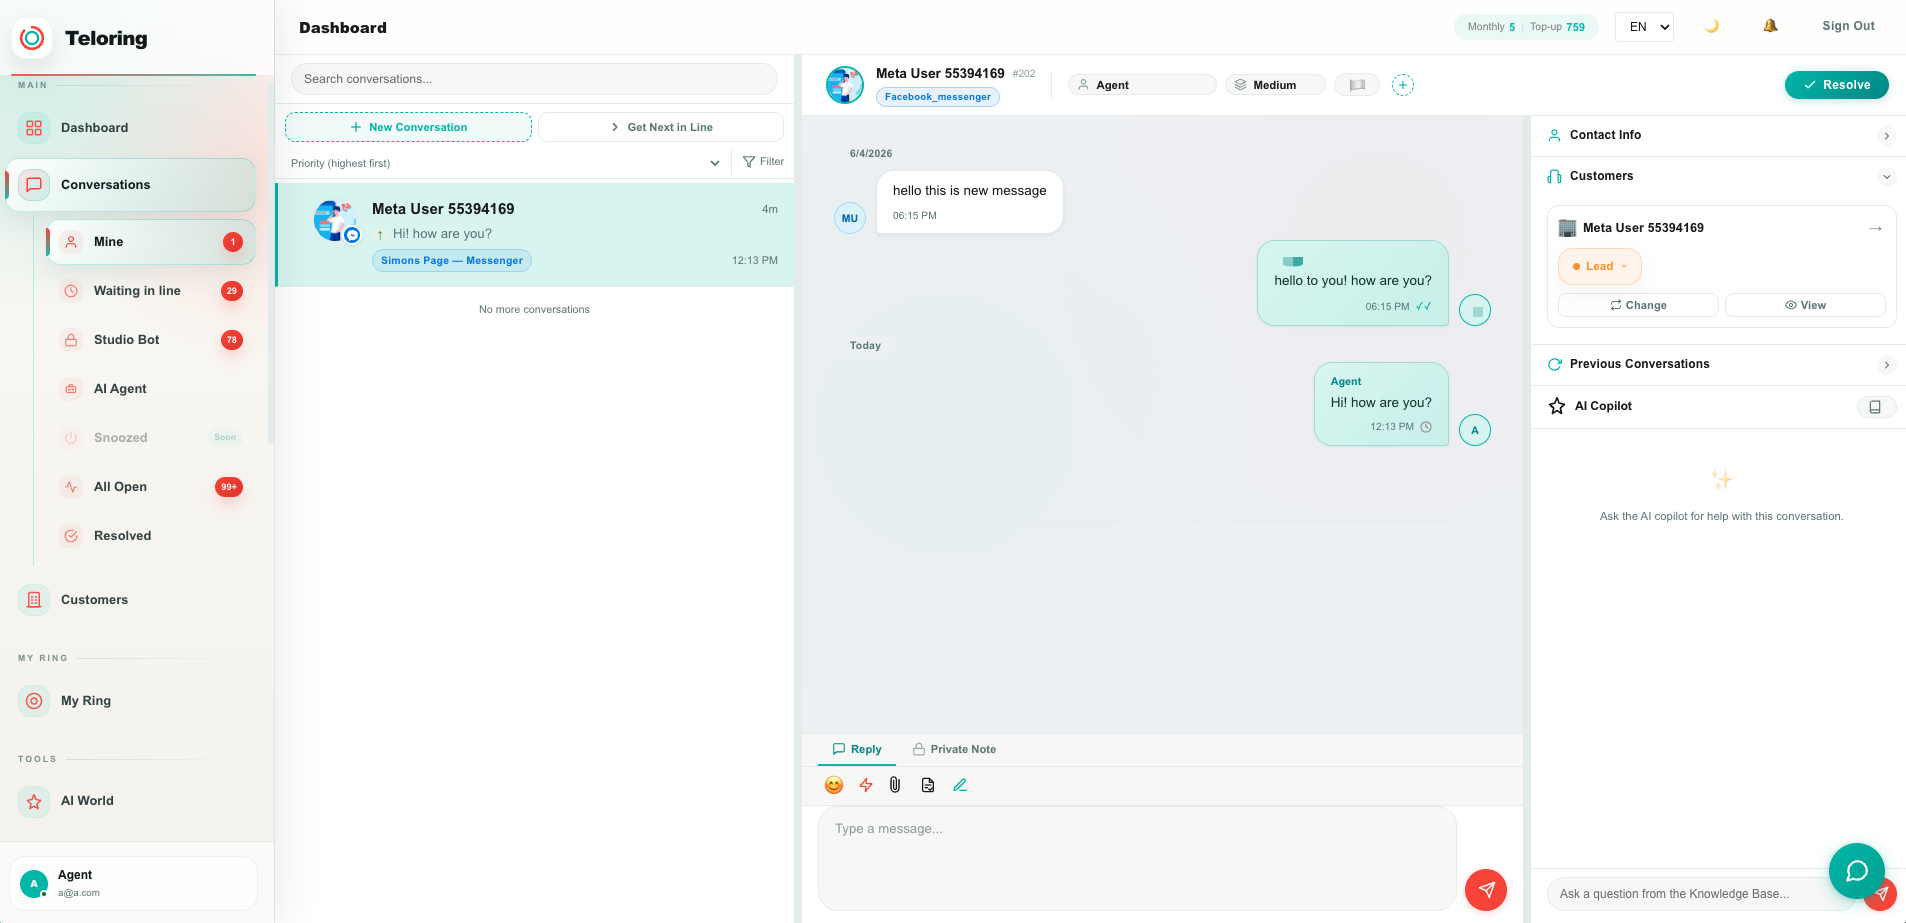1906x923 pixels.
Task: Click the Sign Out link
Action: click(1848, 26)
